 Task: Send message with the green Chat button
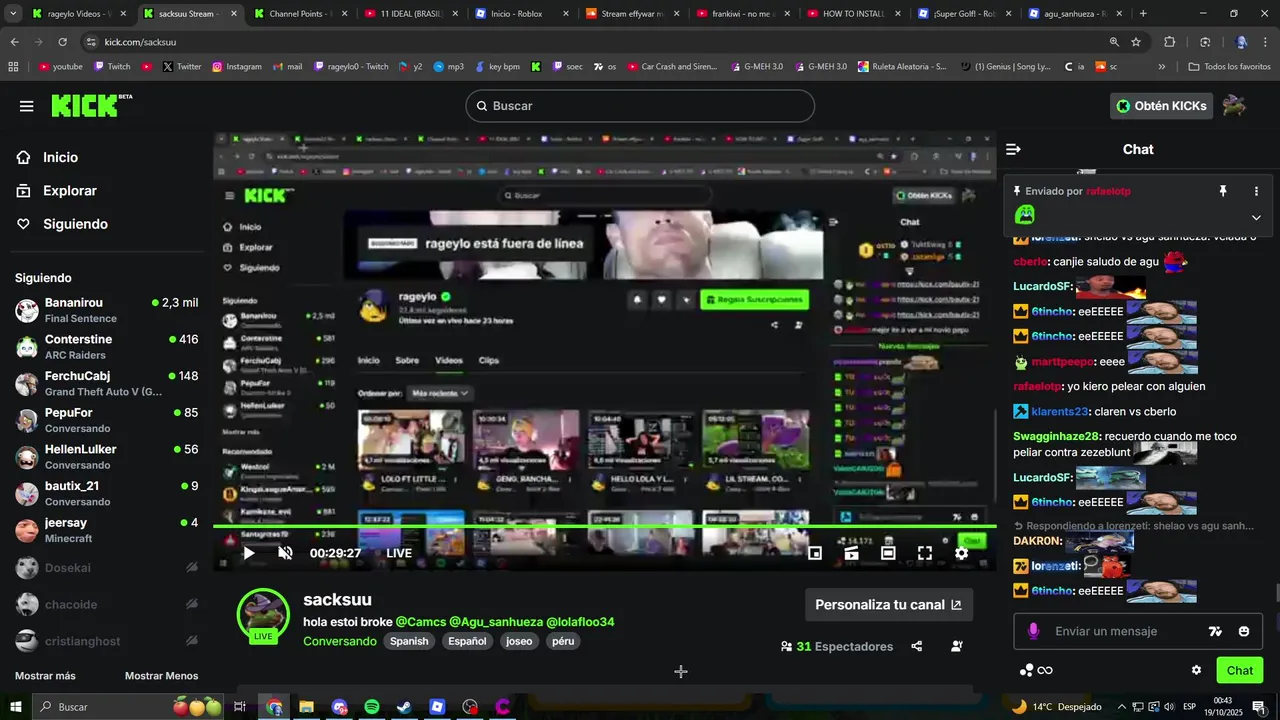coord(1240,670)
